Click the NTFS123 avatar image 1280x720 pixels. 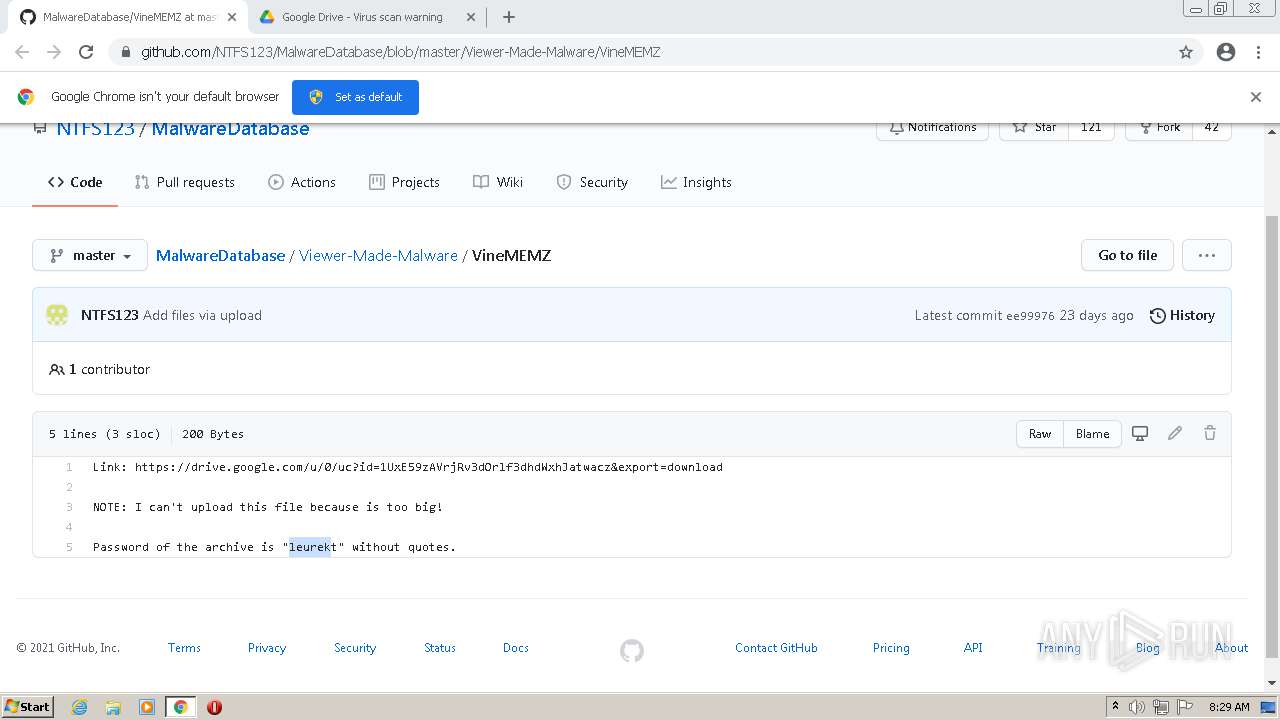pos(57,315)
